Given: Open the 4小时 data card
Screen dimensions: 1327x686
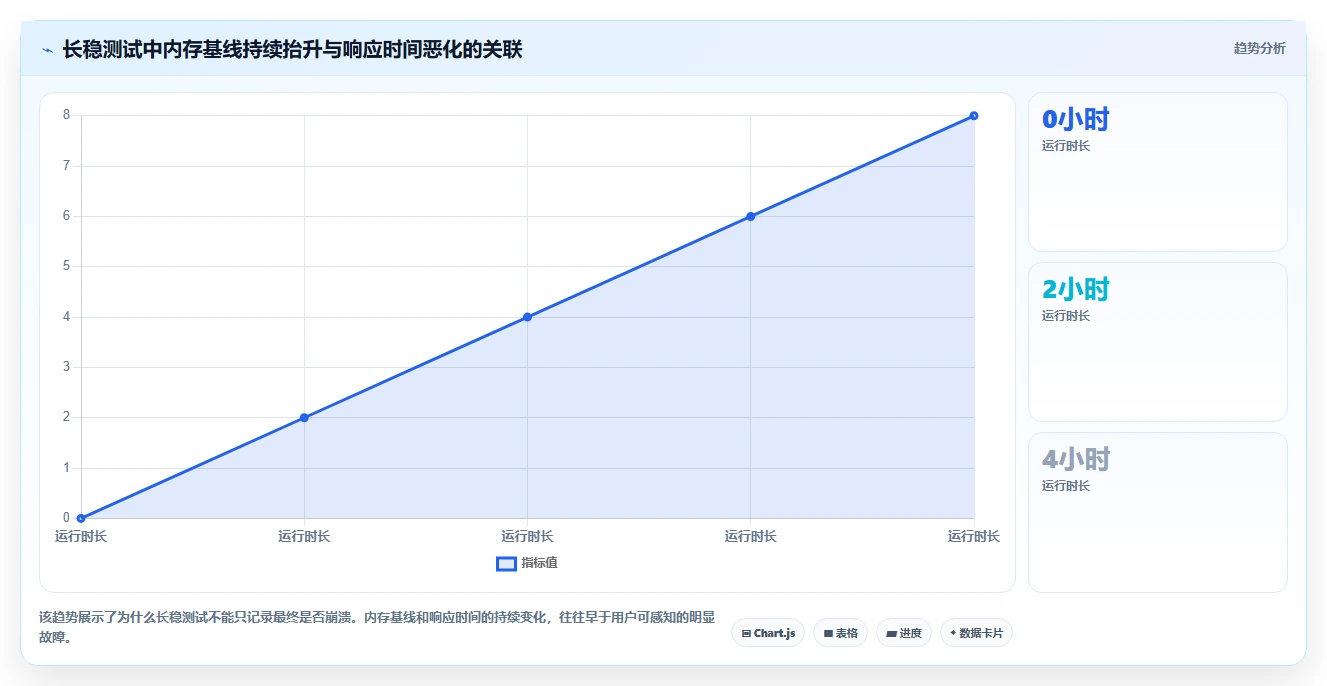Looking at the screenshot, I should [1157, 512].
